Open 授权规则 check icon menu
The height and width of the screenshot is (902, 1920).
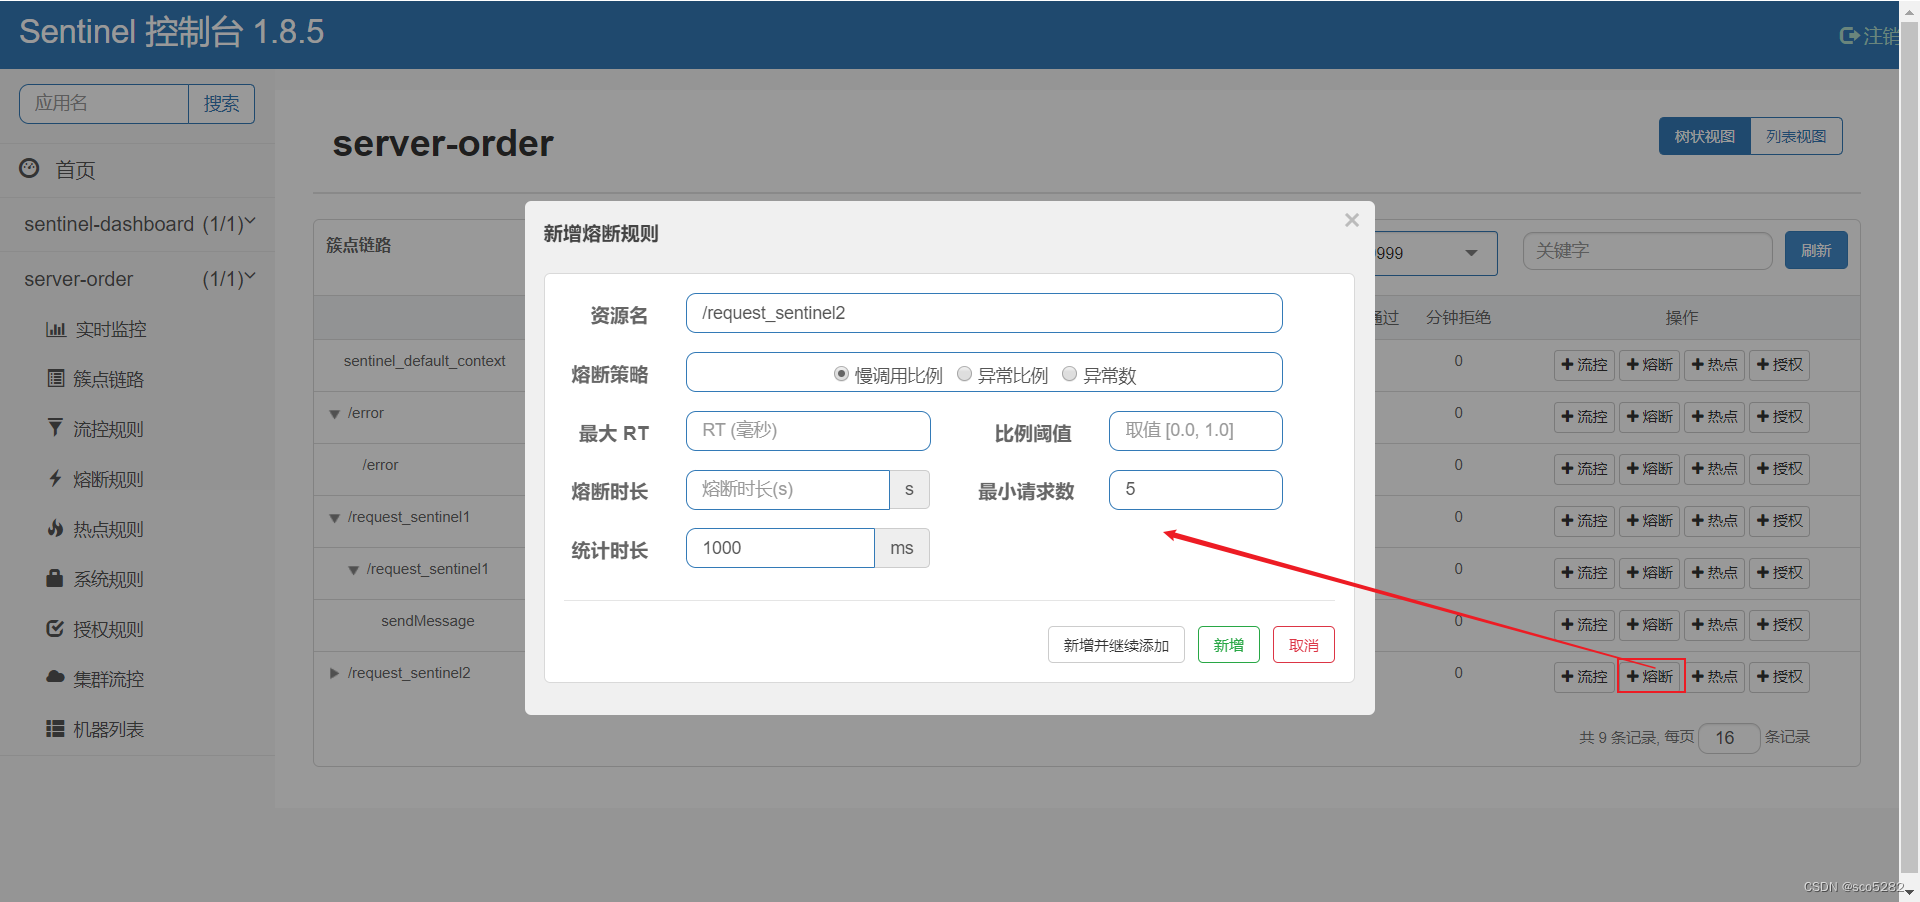[x=56, y=629]
